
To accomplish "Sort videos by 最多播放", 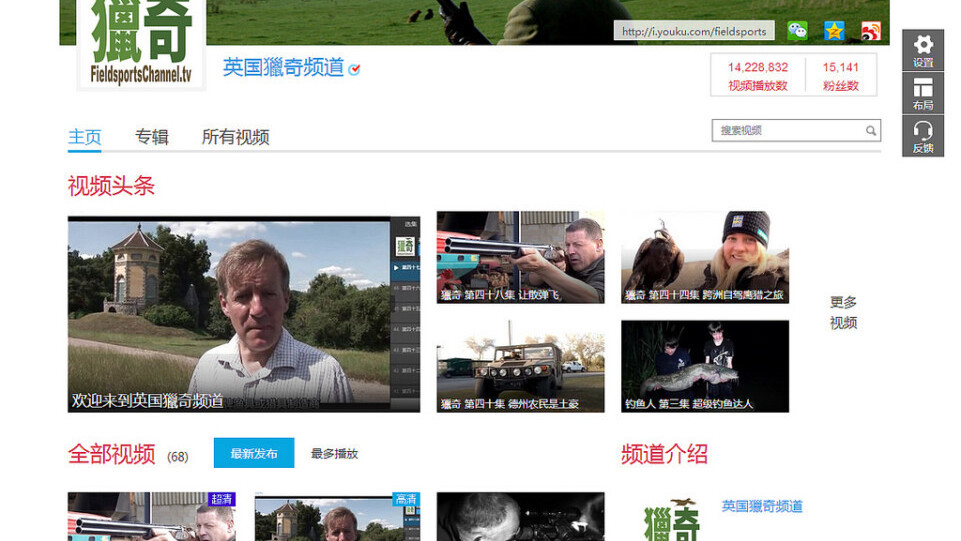I will point(334,453).
